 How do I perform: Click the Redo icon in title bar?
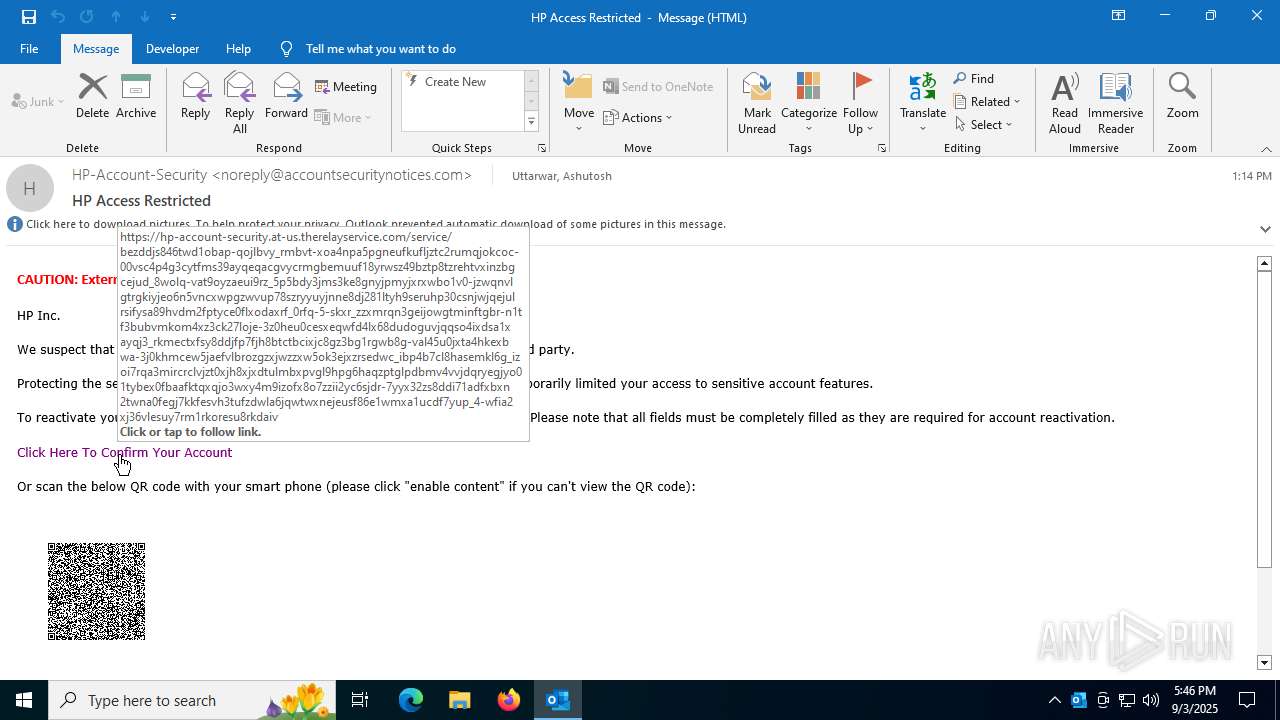coord(87,17)
